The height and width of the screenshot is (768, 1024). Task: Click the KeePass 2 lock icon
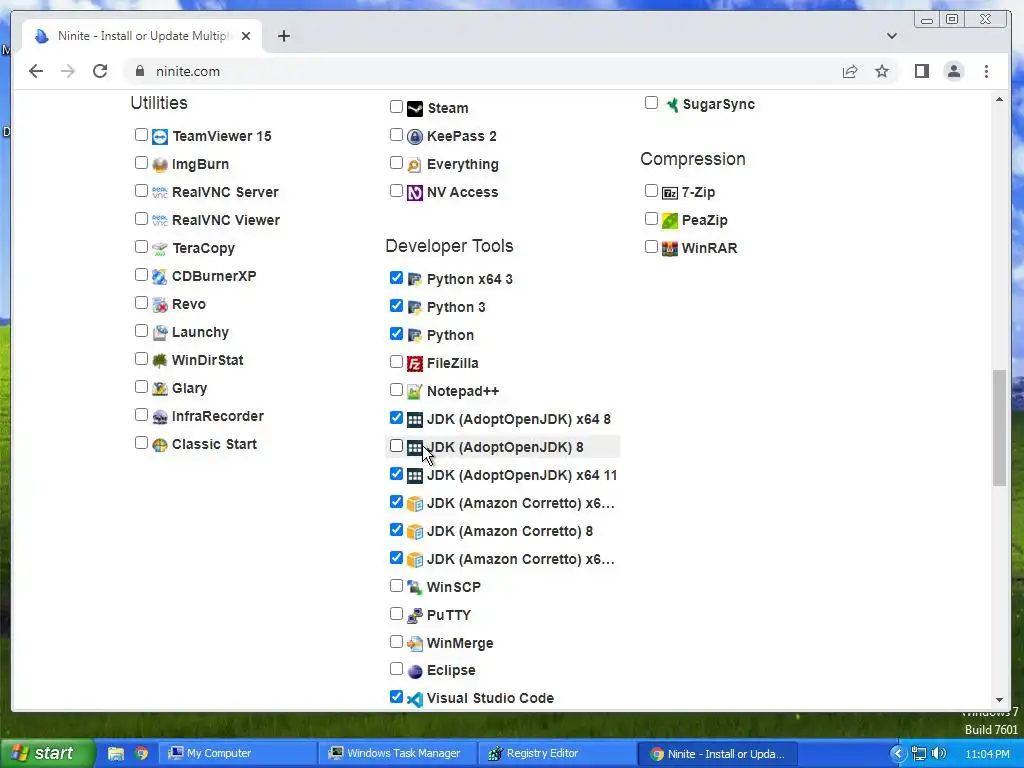click(x=415, y=136)
